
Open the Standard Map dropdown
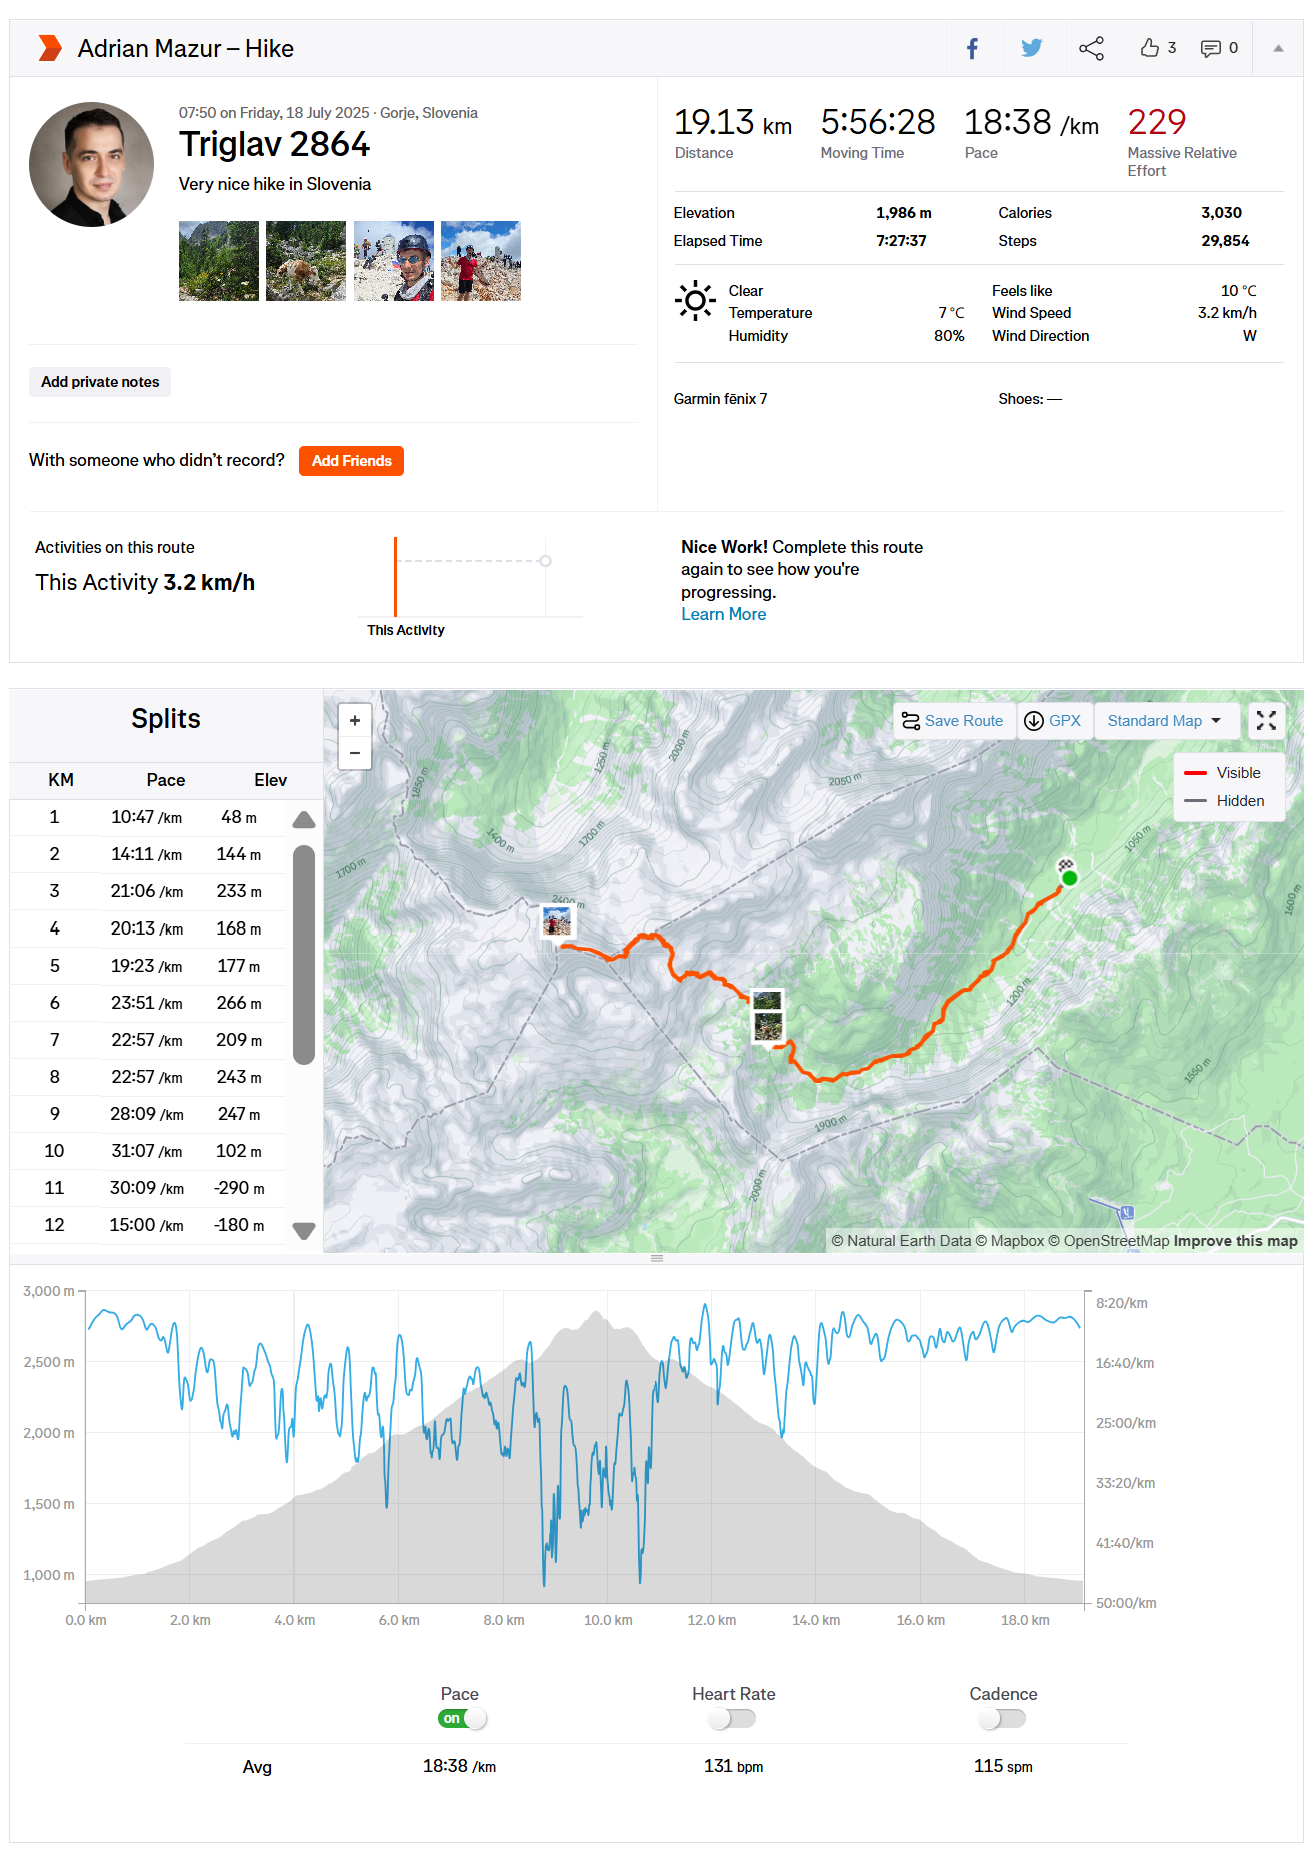(x=1164, y=721)
